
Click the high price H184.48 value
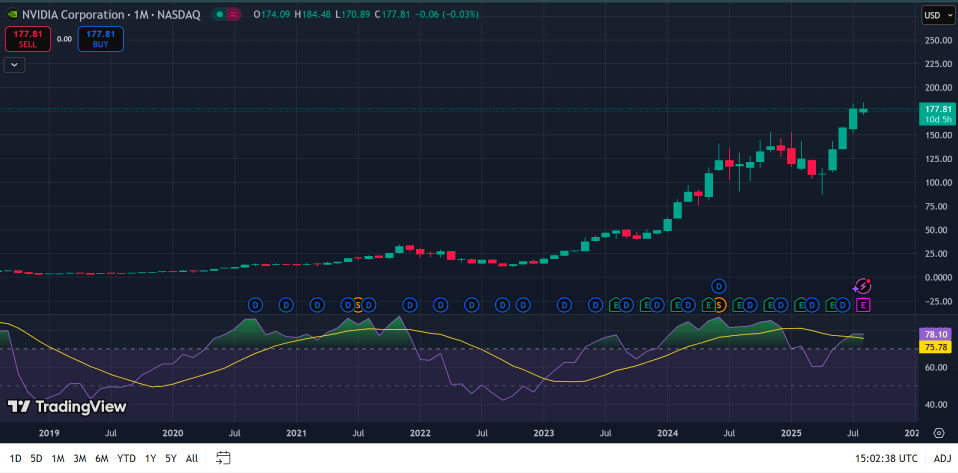point(314,15)
